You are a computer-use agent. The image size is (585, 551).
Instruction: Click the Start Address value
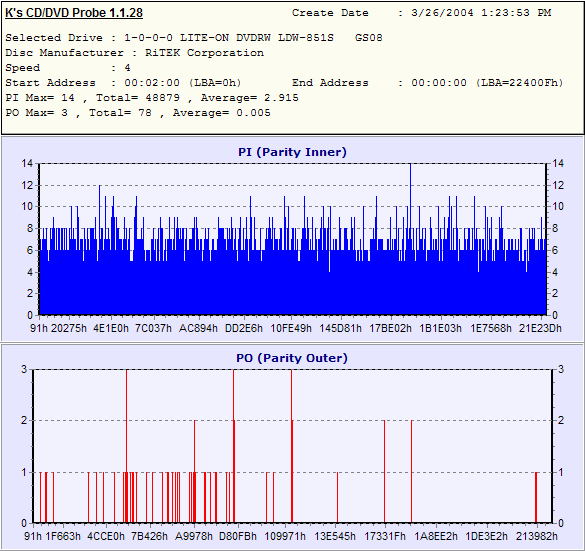[183, 83]
